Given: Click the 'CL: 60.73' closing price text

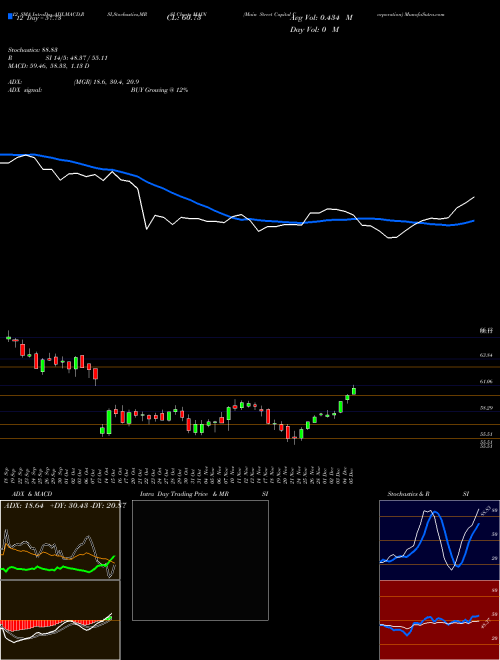Looking at the screenshot, I should [x=184, y=18].
